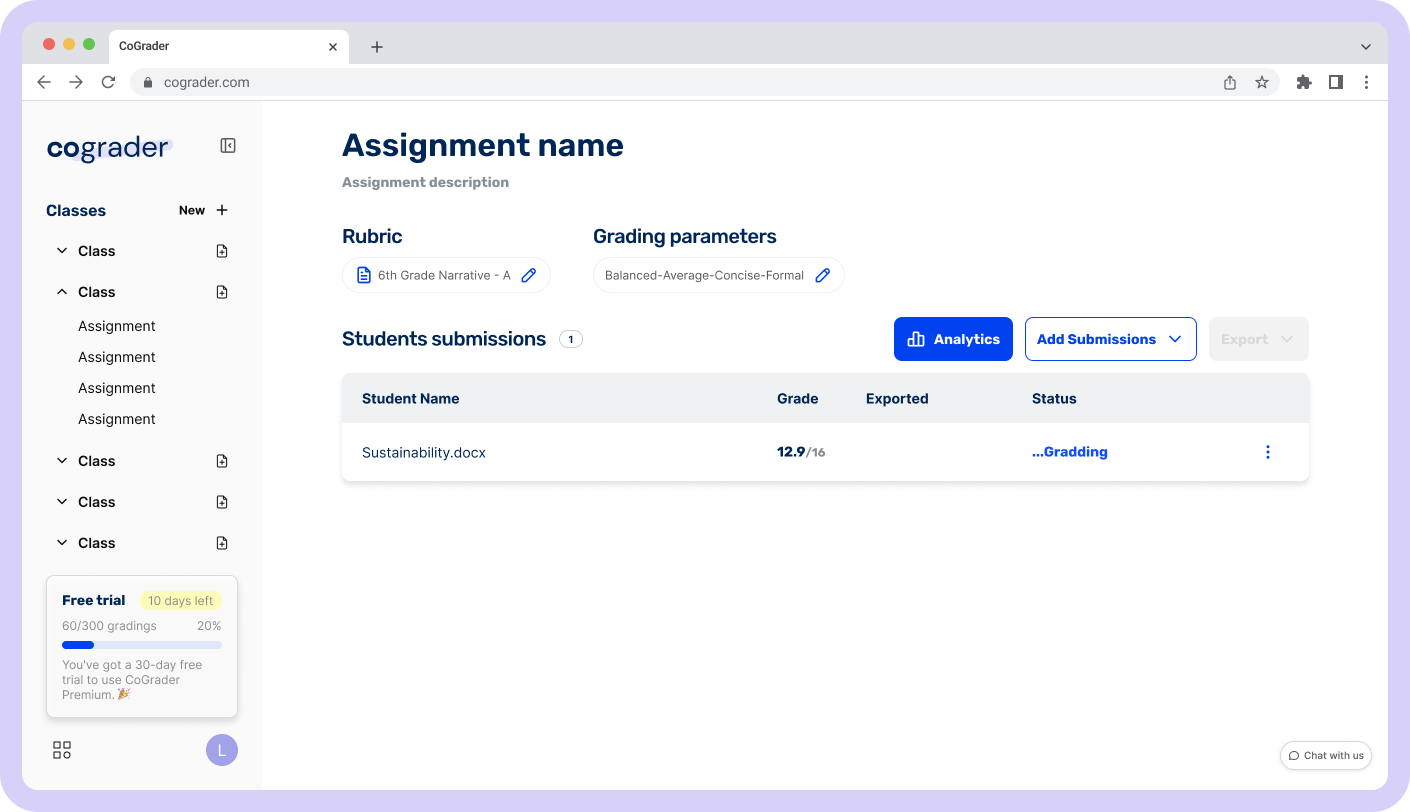Open the Add Submissions dropdown
1410x812 pixels.
coord(1110,339)
